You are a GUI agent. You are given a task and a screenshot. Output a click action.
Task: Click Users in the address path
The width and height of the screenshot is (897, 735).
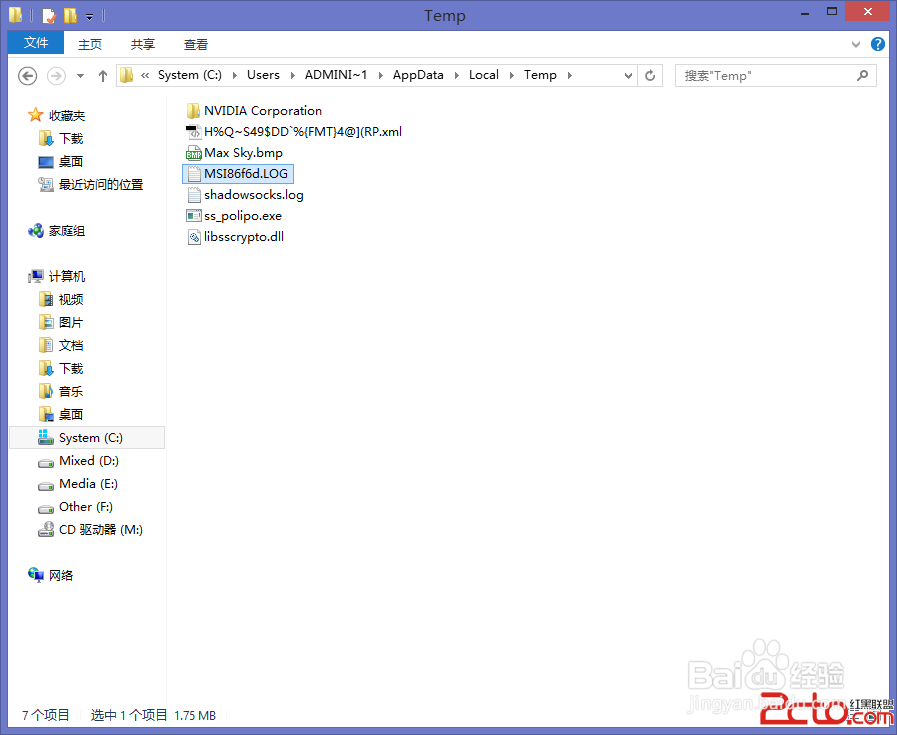pyautogui.click(x=263, y=75)
